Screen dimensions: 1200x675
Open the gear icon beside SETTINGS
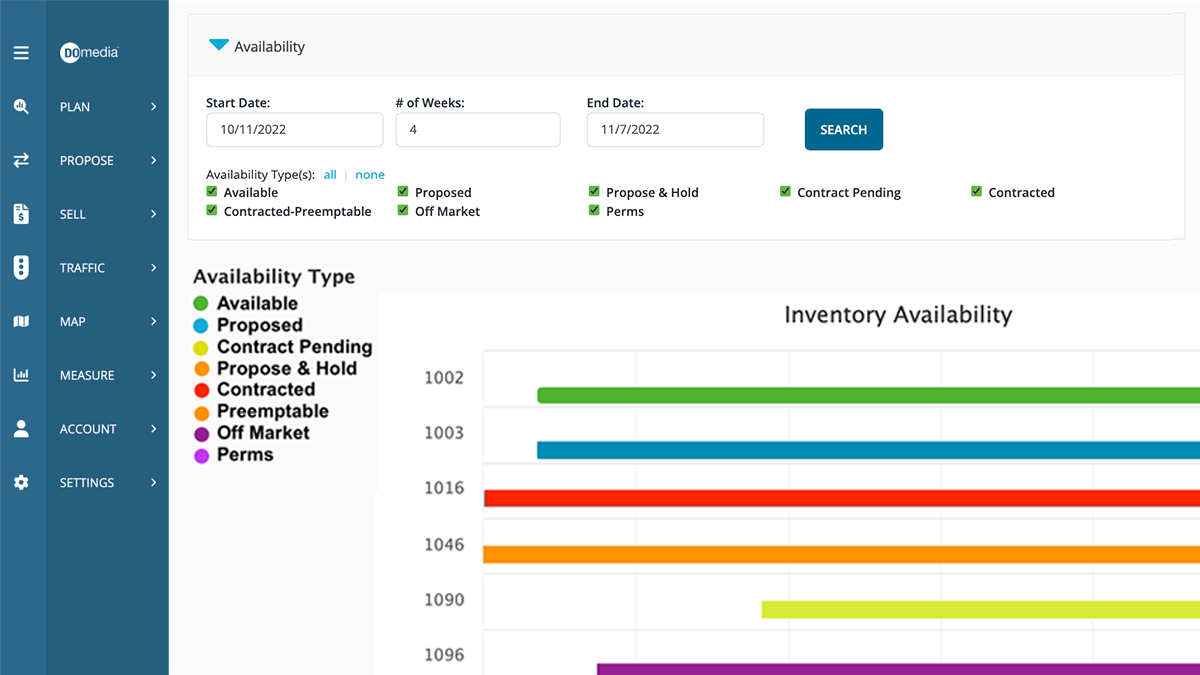(22, 482)
